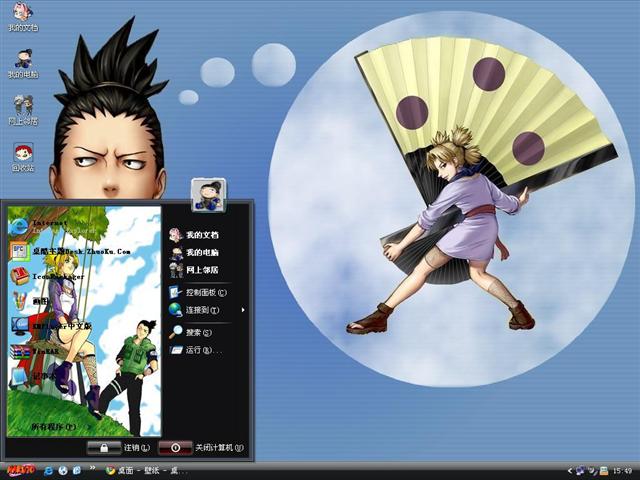Launch KMPlayer中文版 from start menu
Screen dimensions: 640x480
[x=51, y=326]
